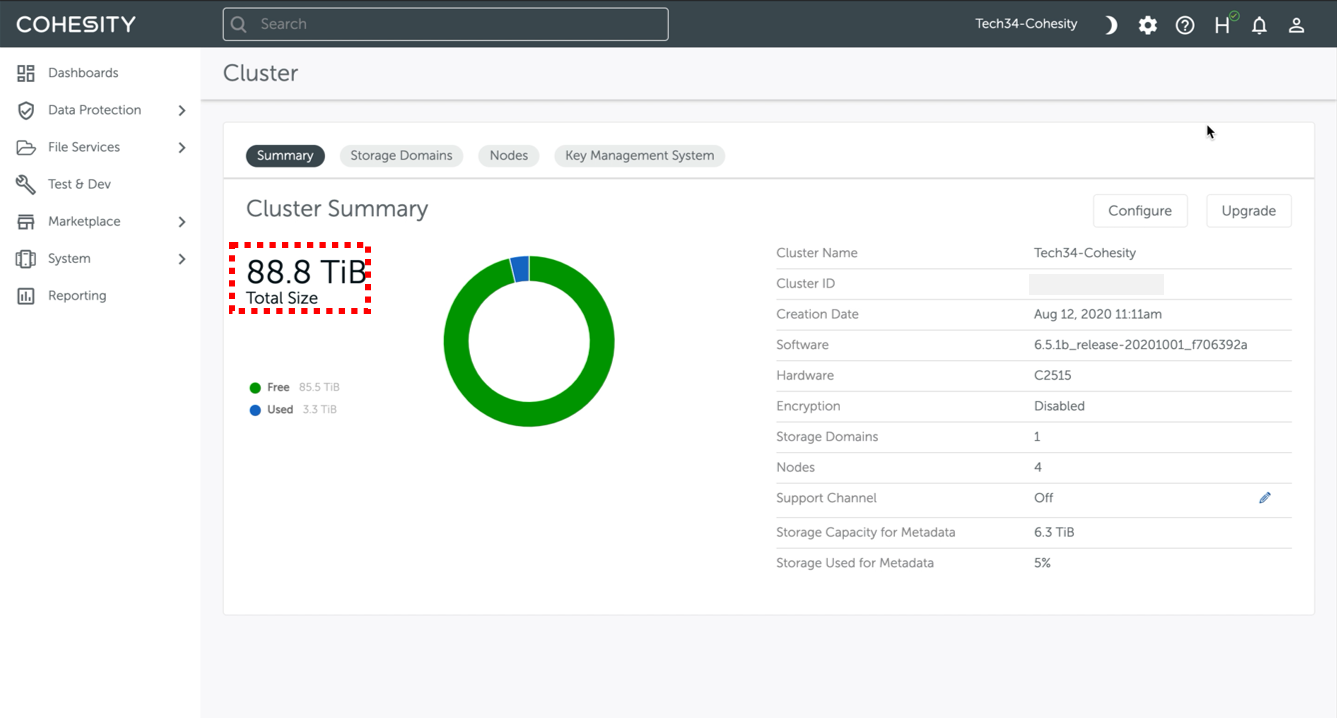Click the Helios H status icon
1337x718 pixels.
1225,24
